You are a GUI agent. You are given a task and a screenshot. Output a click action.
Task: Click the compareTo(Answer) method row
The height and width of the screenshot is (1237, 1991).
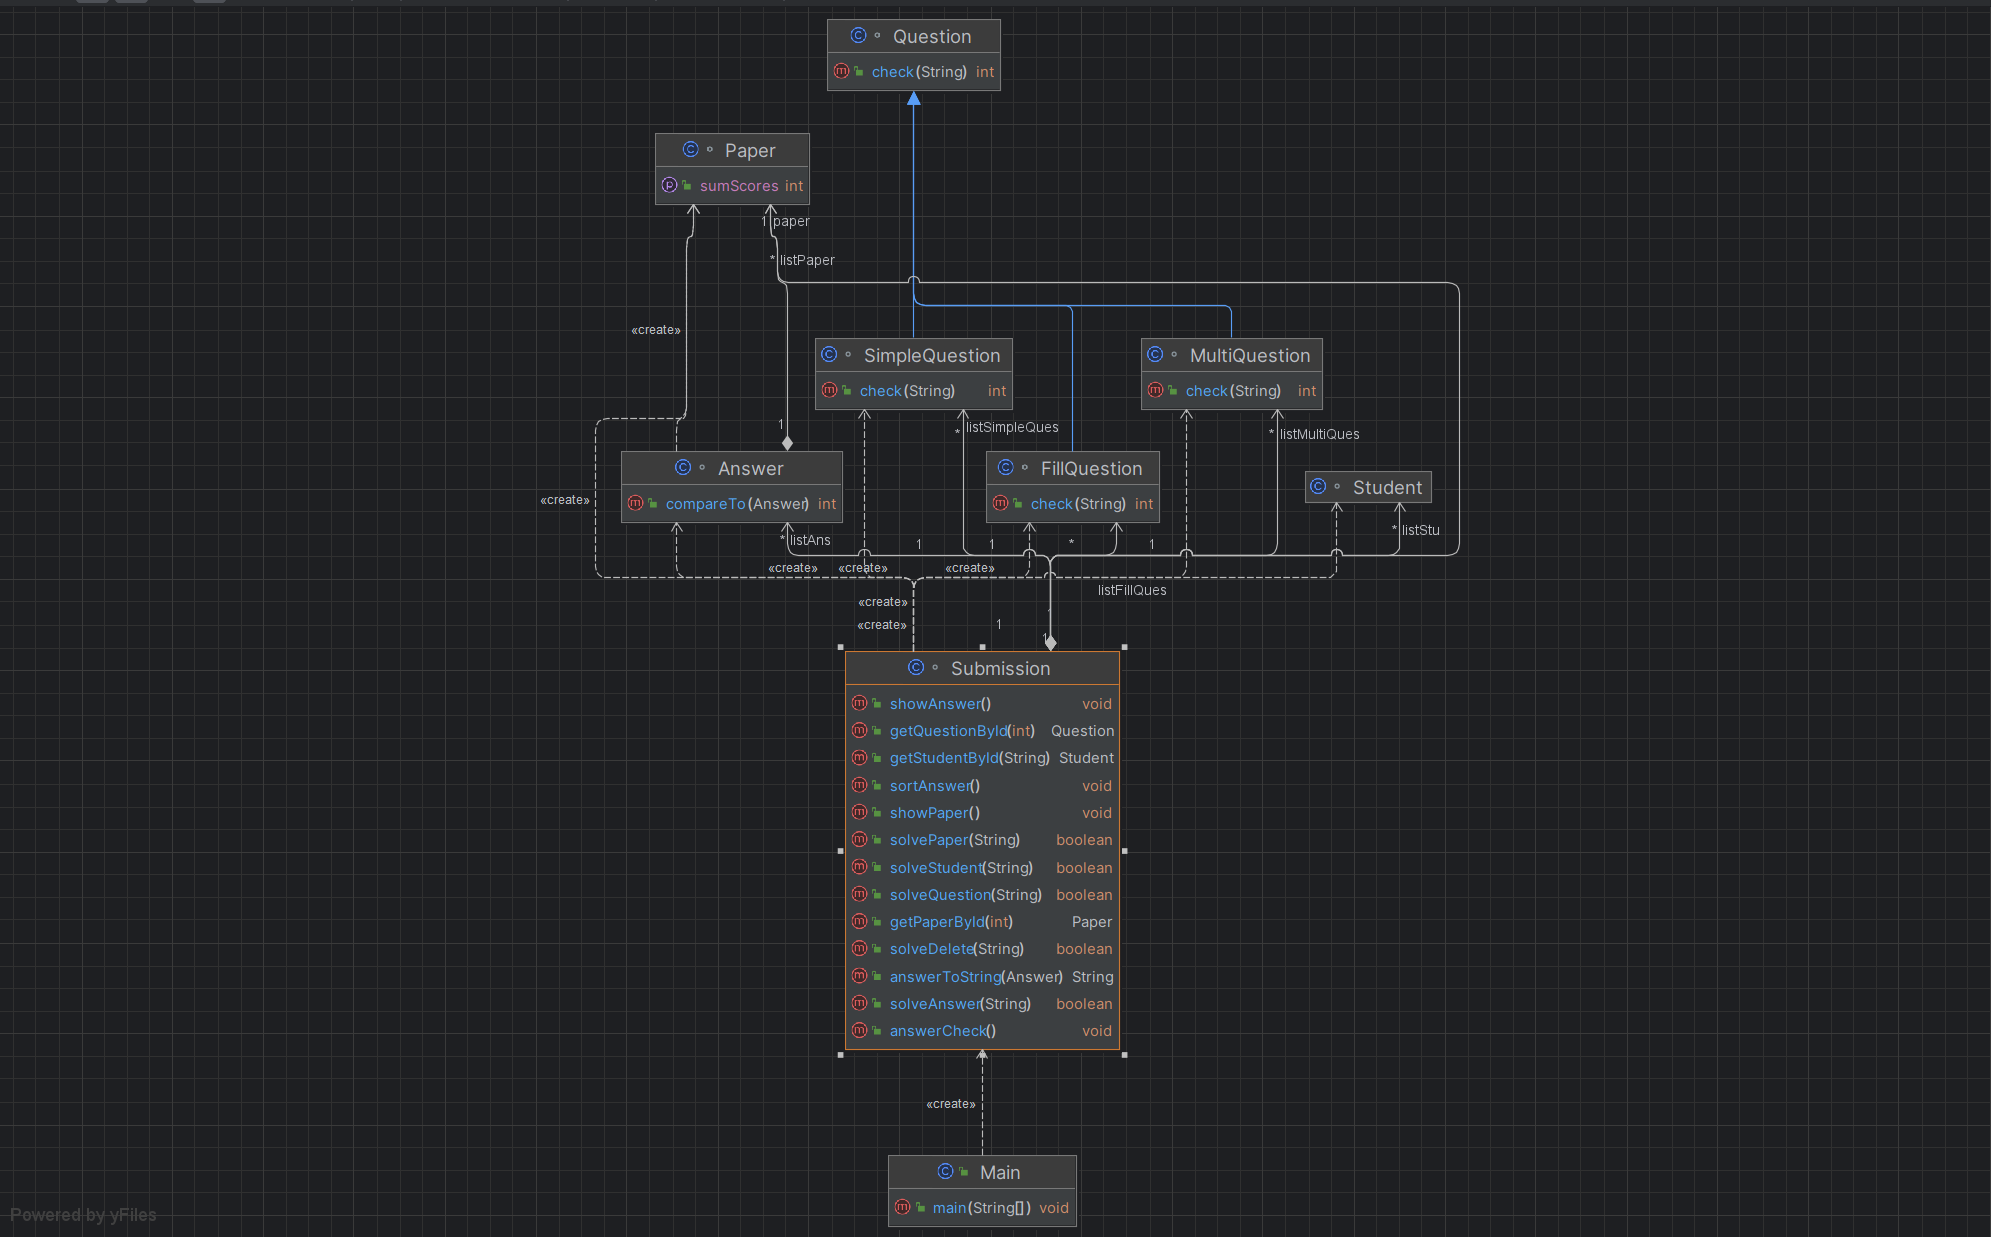(732, 504)
